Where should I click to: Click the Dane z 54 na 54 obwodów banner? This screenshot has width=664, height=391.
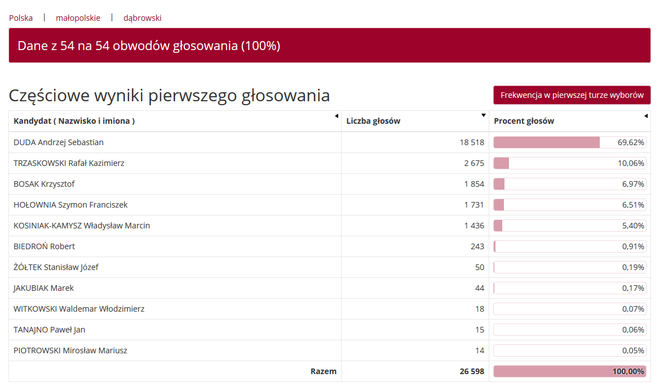[x=329, y=45]
